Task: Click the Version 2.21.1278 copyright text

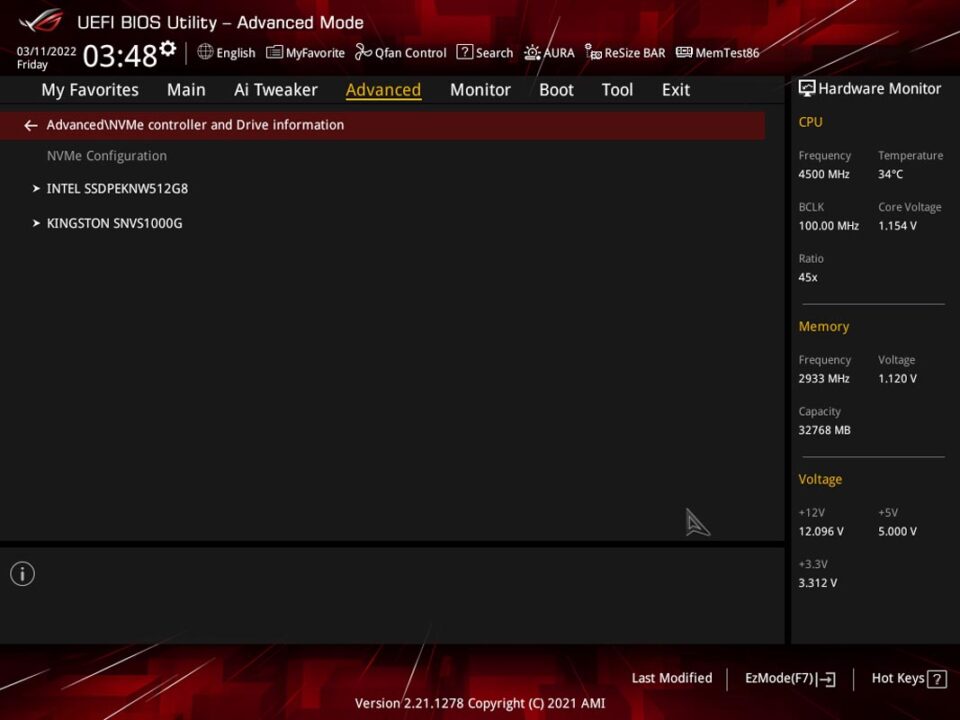Action: [480, 703]
